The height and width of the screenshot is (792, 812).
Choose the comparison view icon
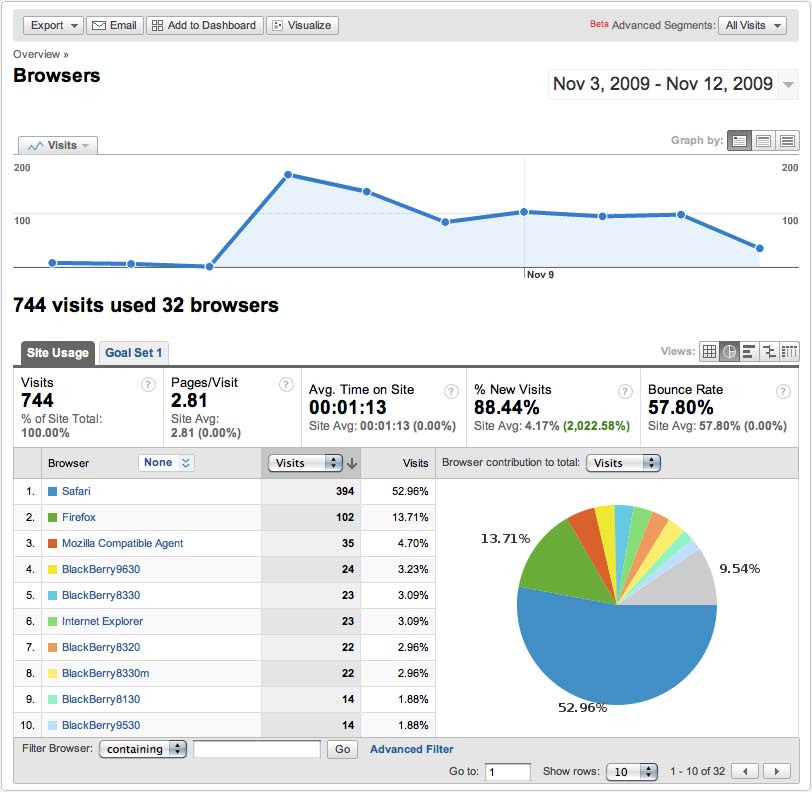tap(769, 352)
